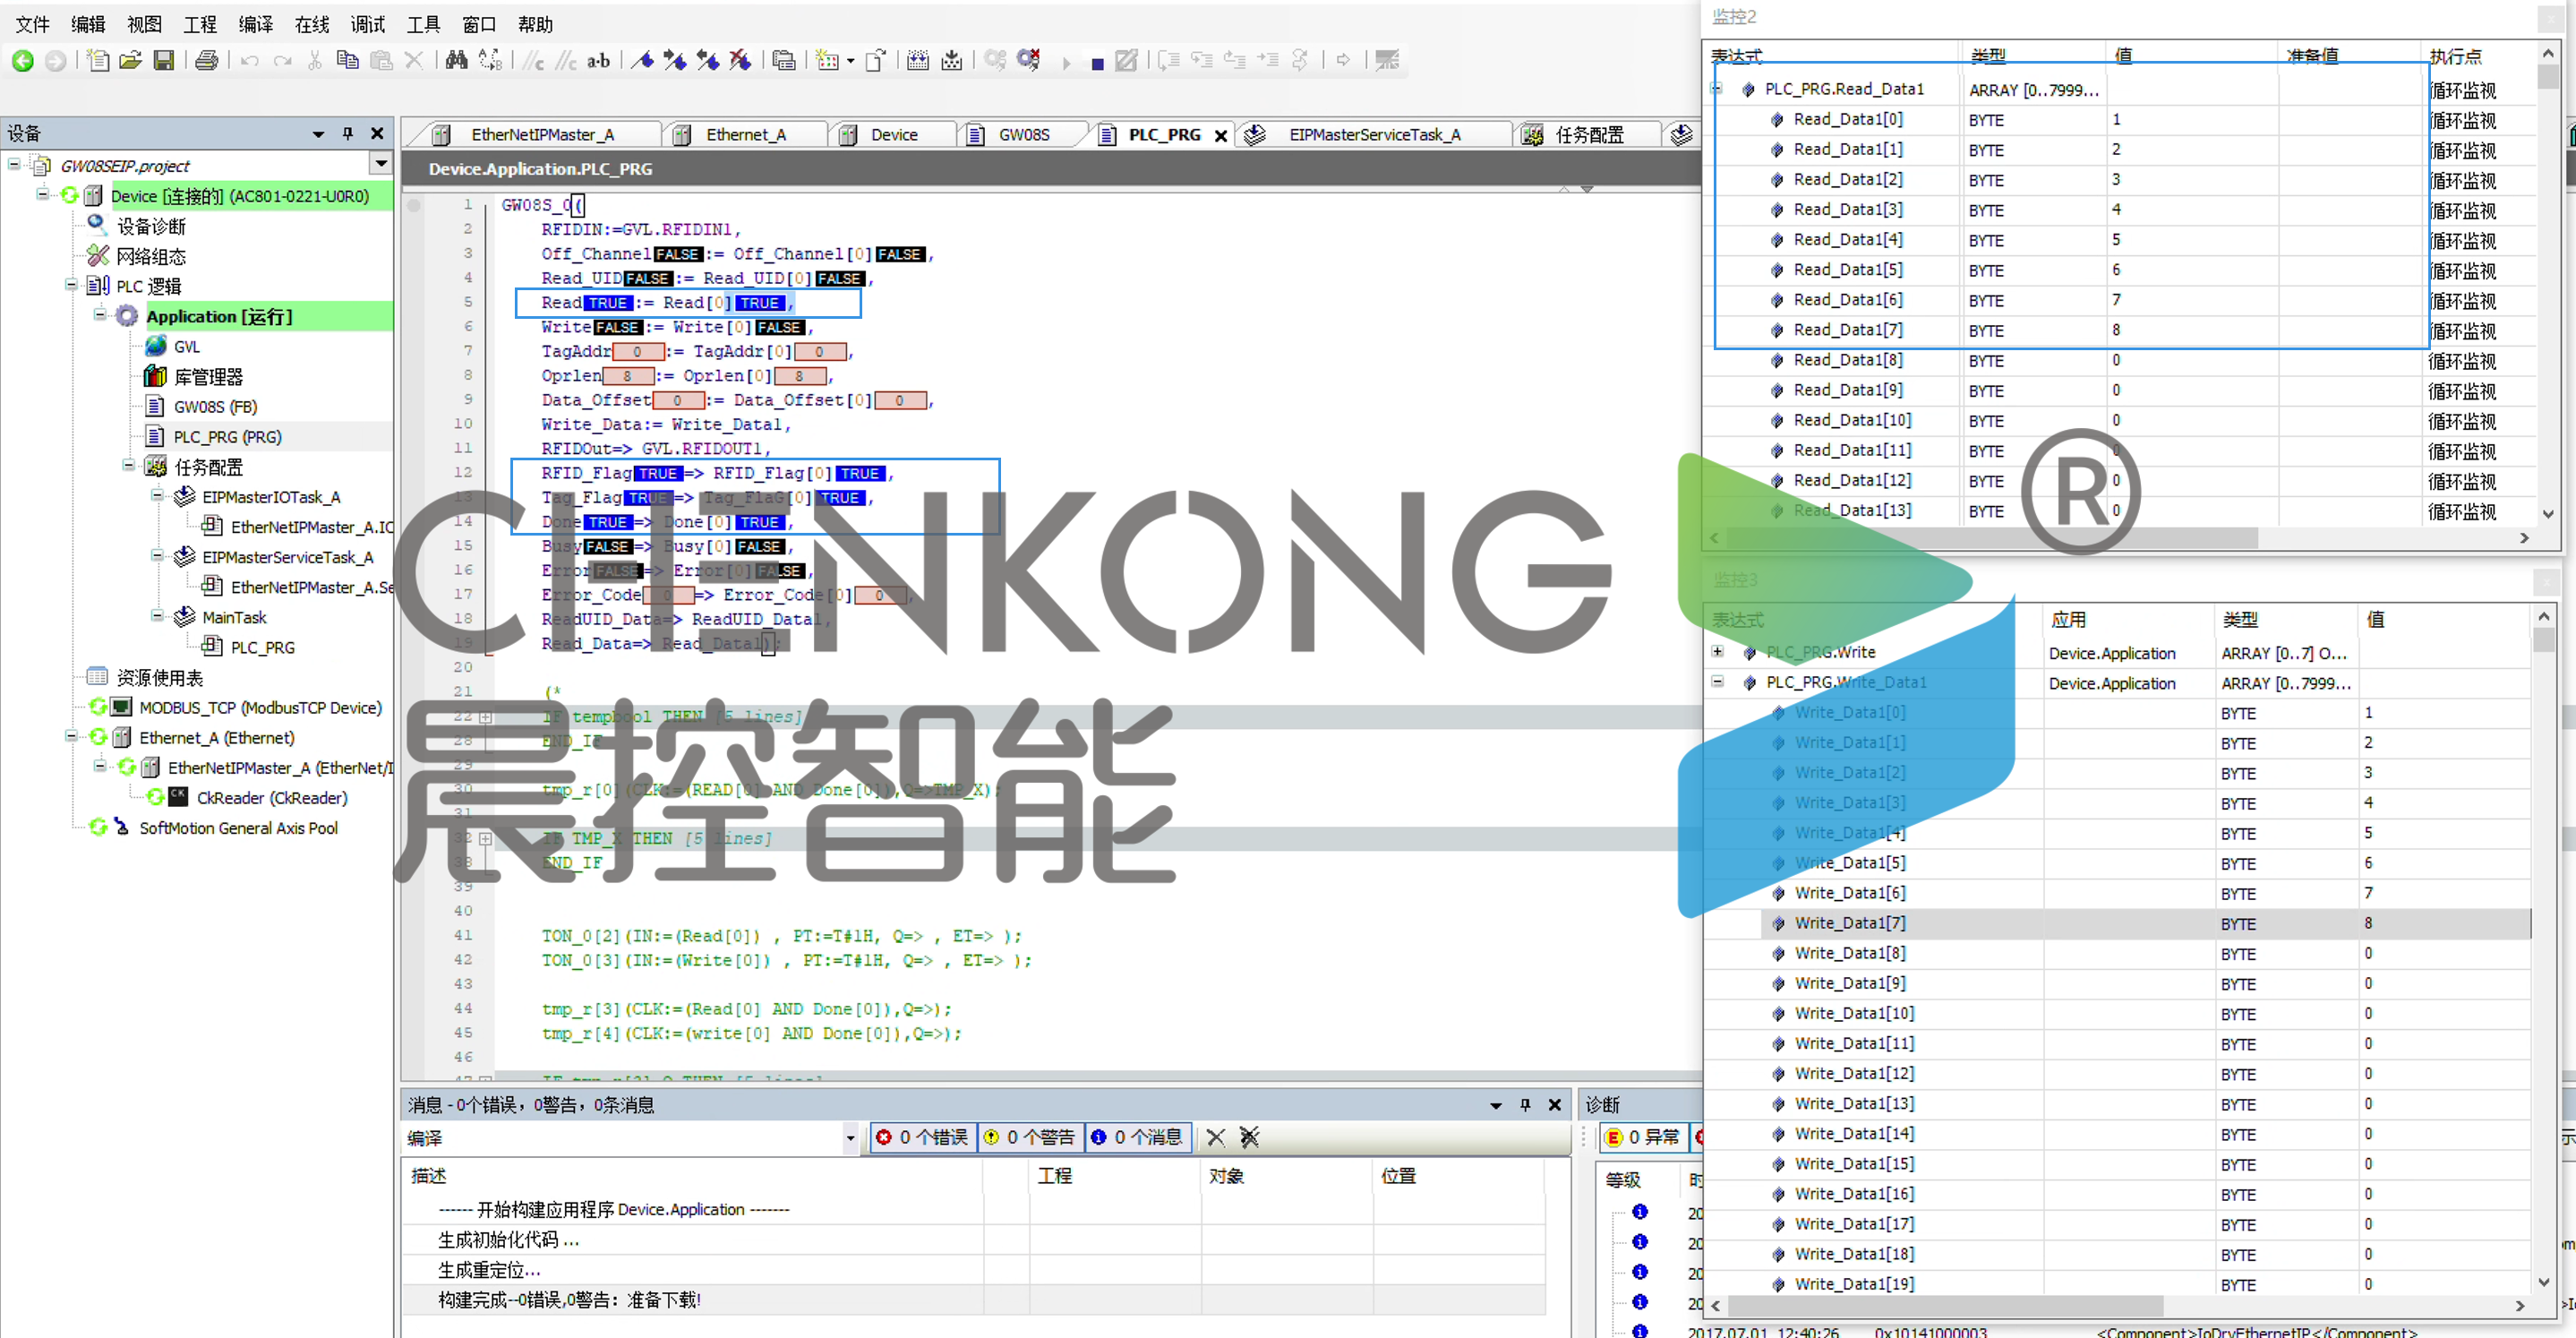Viewport: 2576px width, 1338px height.
Task: Click the green navigate back arrow
Action: point(22,61)
